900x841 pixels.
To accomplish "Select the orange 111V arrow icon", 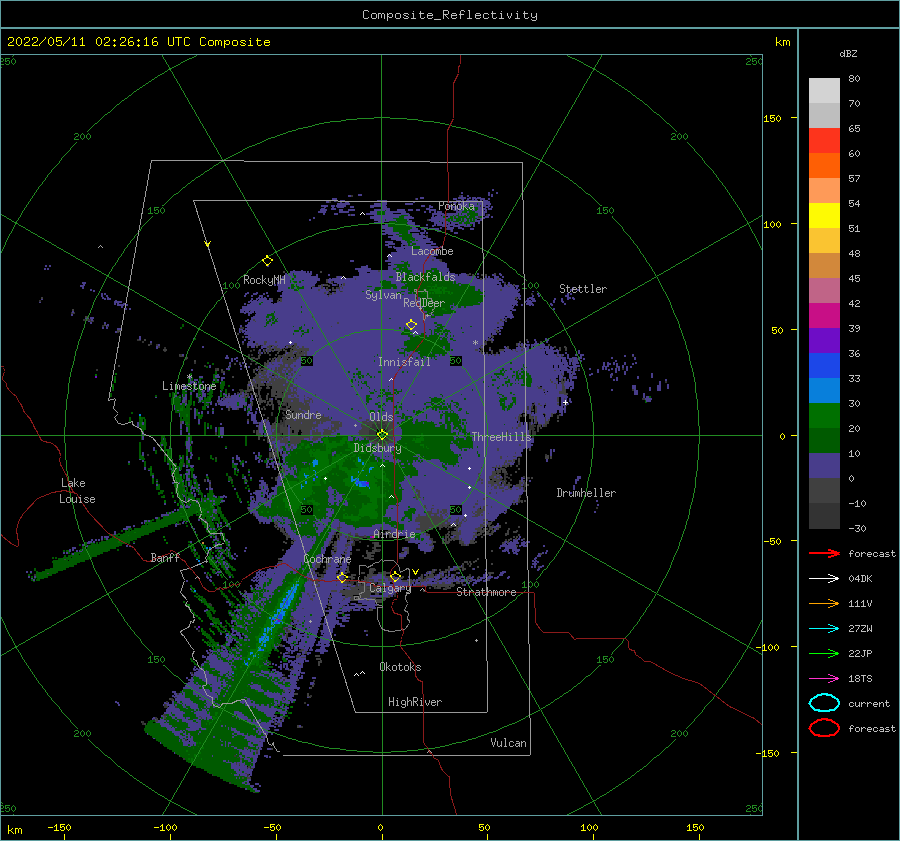I will 824,603.
